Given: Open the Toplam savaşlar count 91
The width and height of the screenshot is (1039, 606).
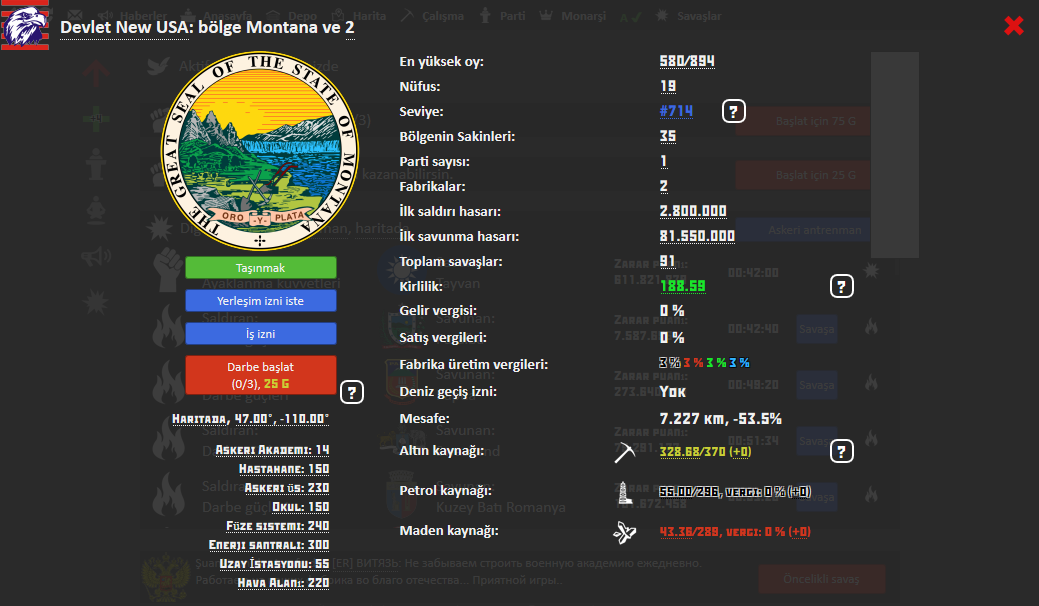Looking at the screenshot, I should (668, 262).
